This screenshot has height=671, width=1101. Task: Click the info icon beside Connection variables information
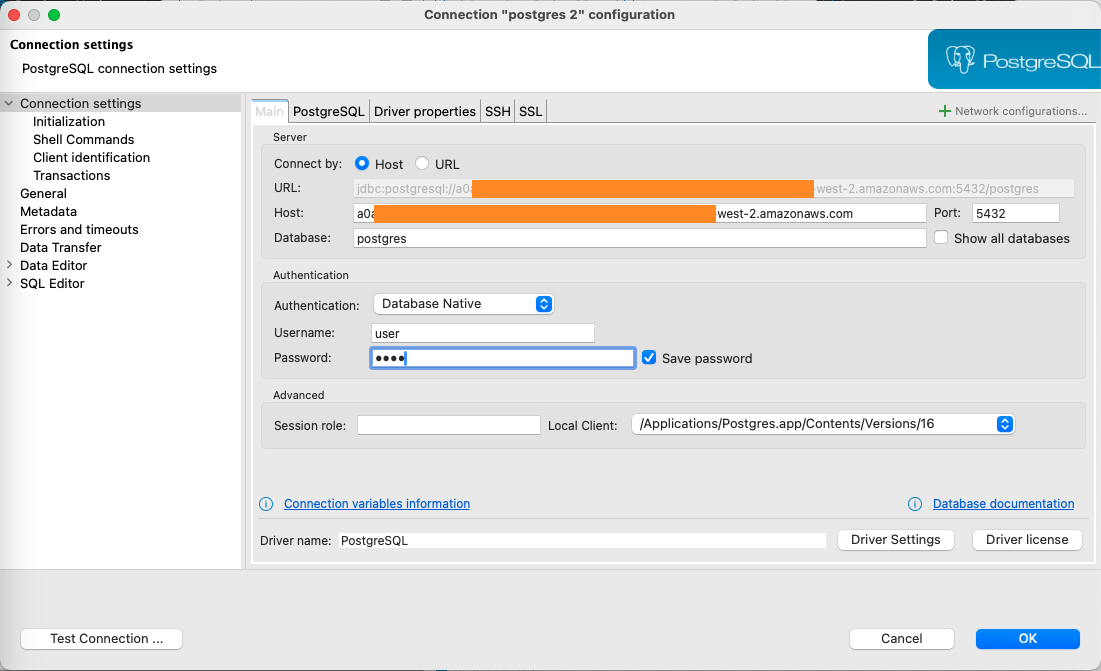266,504
